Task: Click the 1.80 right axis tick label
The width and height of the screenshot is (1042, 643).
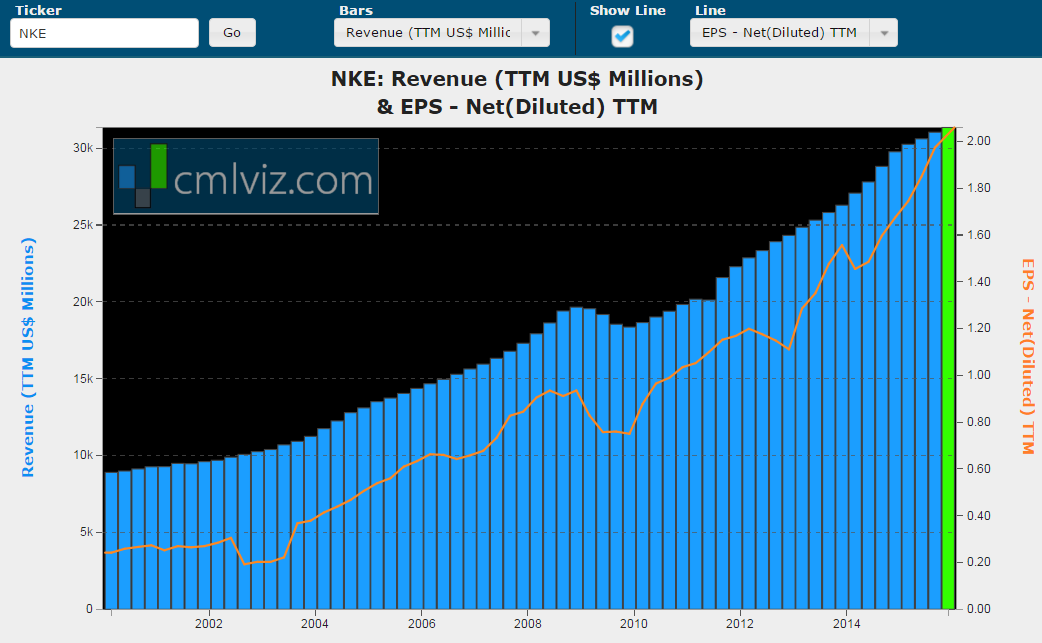Action: coord(978,188)
